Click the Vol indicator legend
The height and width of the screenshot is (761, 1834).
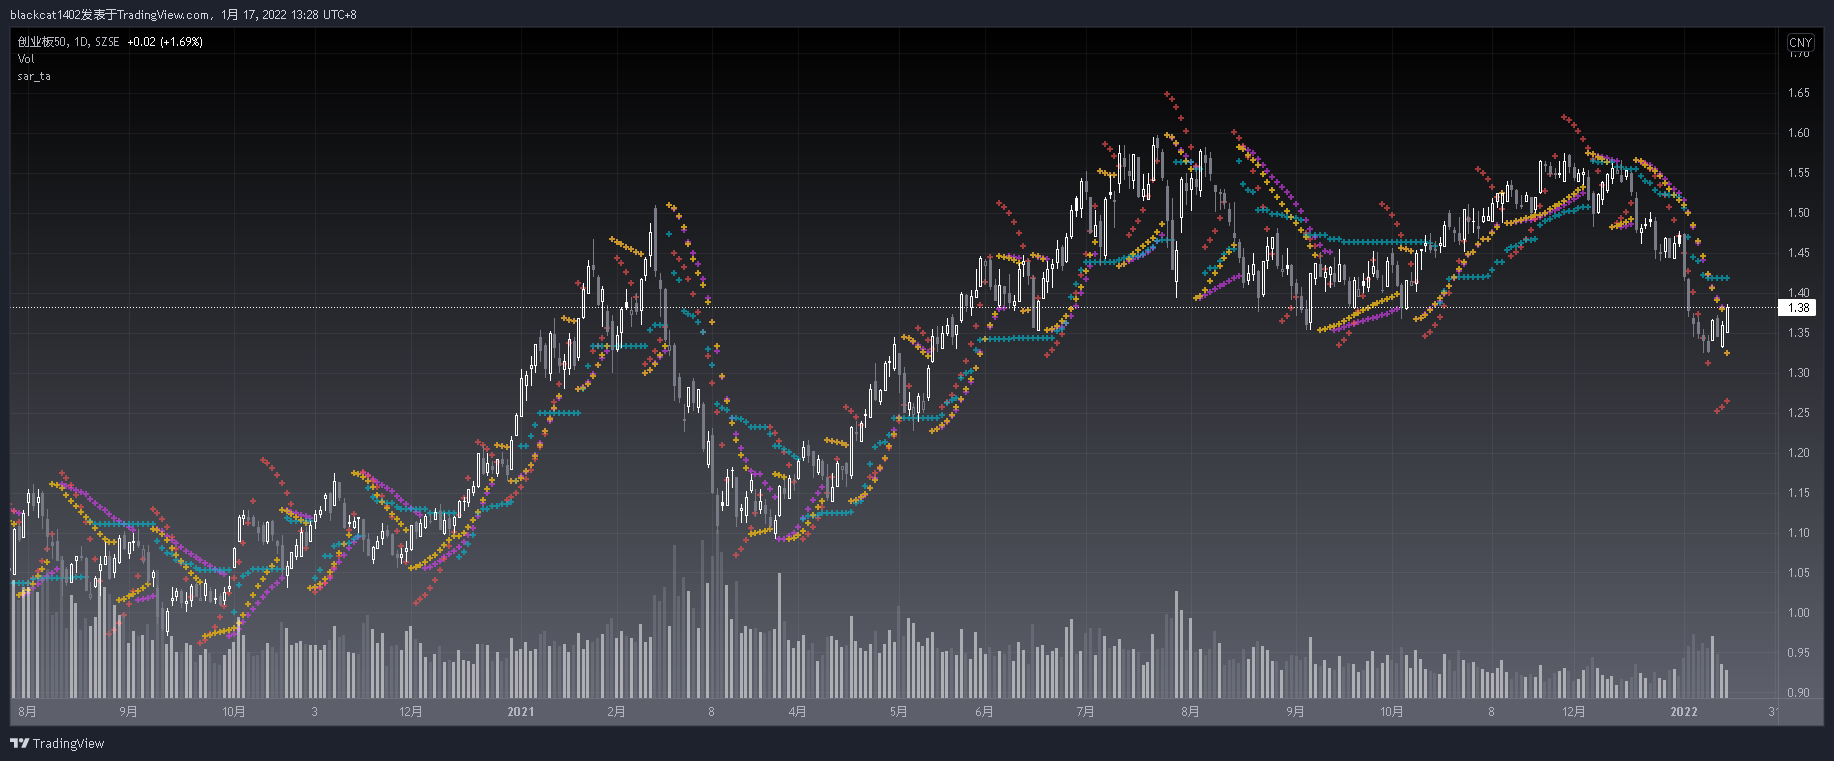click(x=26, y=59)
